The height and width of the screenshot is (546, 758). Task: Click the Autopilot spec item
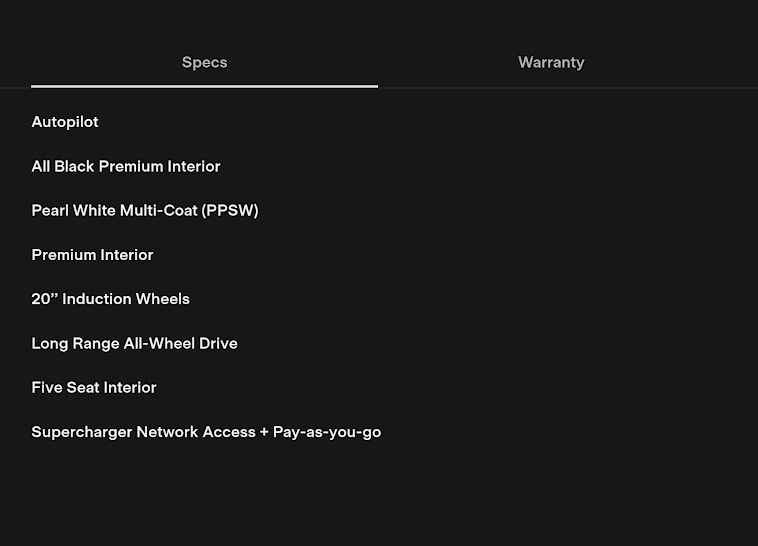(x=65, y=122)
